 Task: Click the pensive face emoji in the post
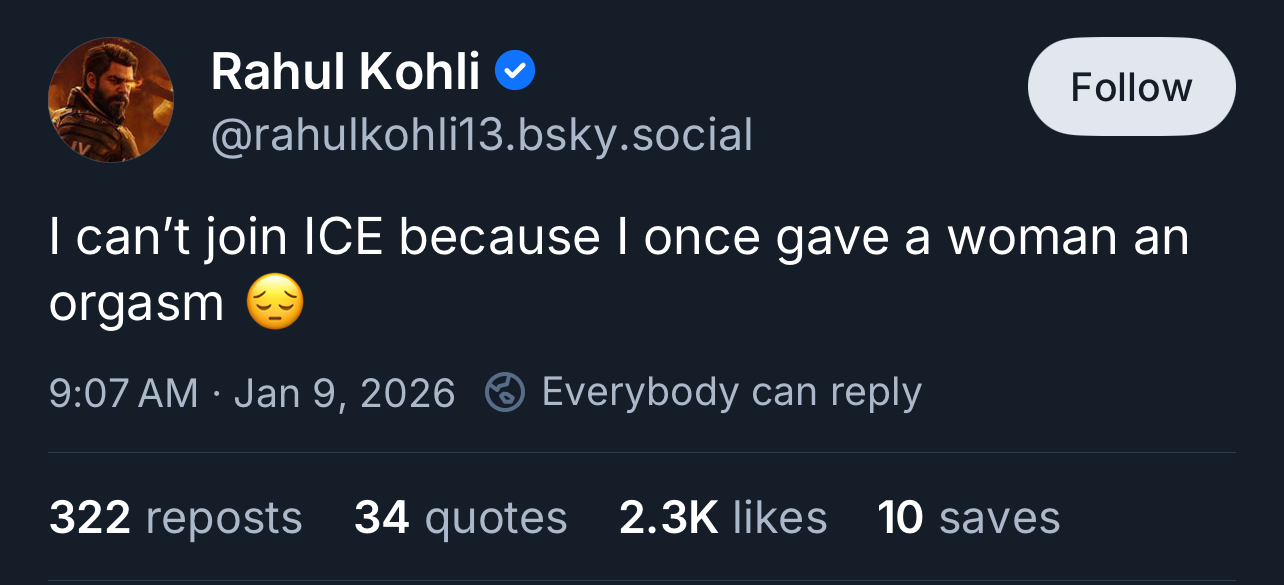coord(274,305)
